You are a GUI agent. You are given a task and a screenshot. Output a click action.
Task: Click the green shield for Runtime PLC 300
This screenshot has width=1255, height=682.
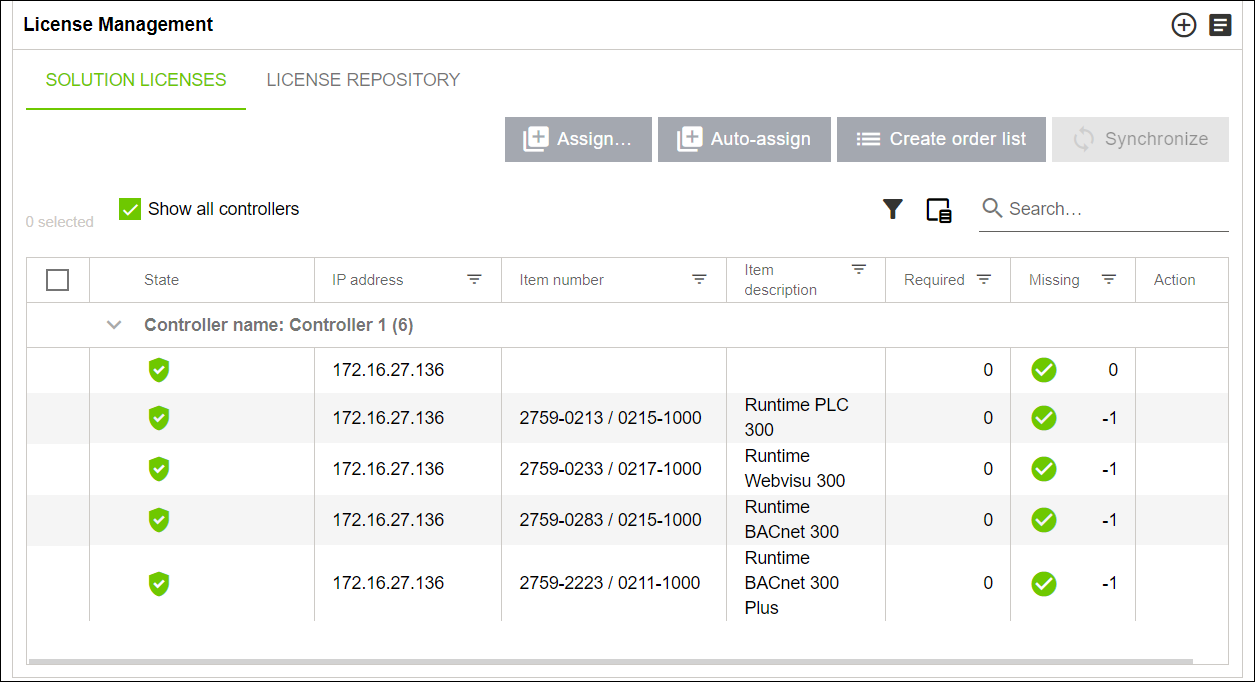click(x=159, y=418)
